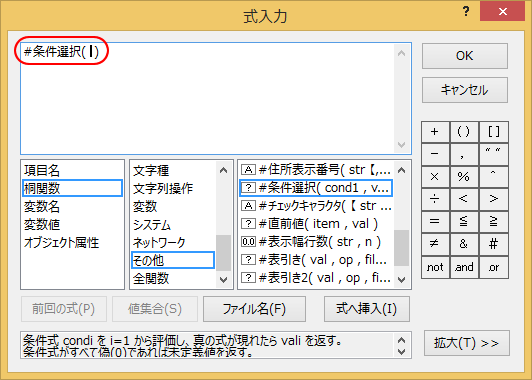Click the 式へ挿入(I) button
The width and height of the screenshot is (532, 380).
pos(366,309)
